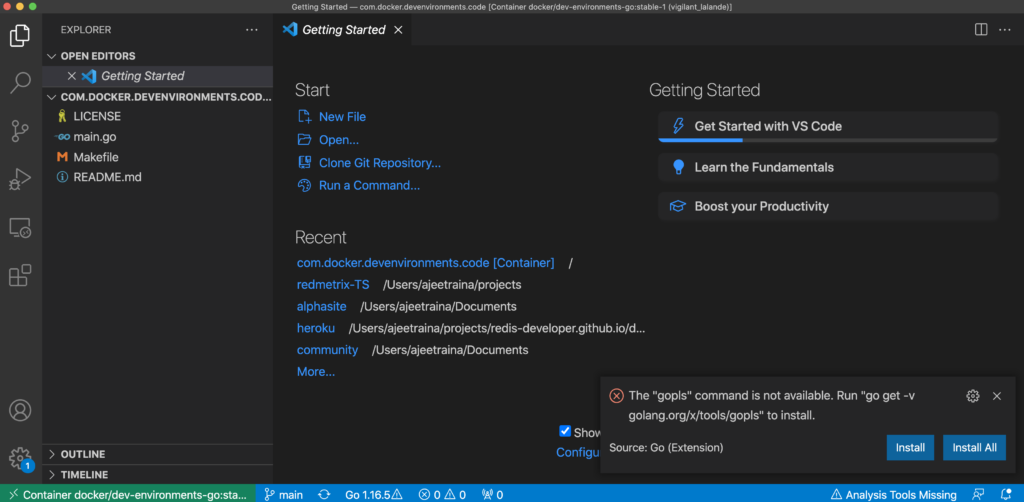Open Remote Explorer icon in activity bar

click(x=20, y=228)
